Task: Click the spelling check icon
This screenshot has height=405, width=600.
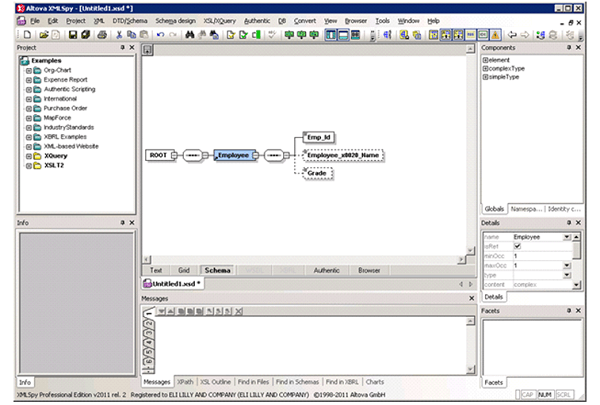Action: pos(272,35)
